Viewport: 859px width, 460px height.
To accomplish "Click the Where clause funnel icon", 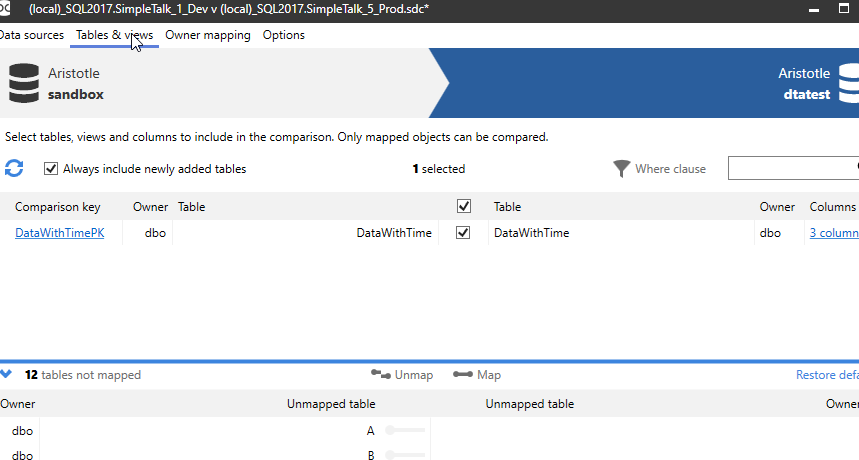I will 622,169.
